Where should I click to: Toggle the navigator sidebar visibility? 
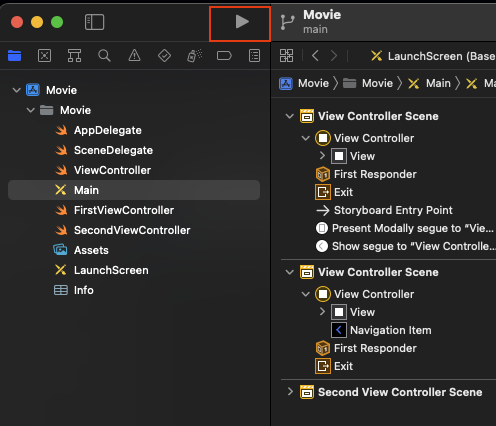point(94,22)
